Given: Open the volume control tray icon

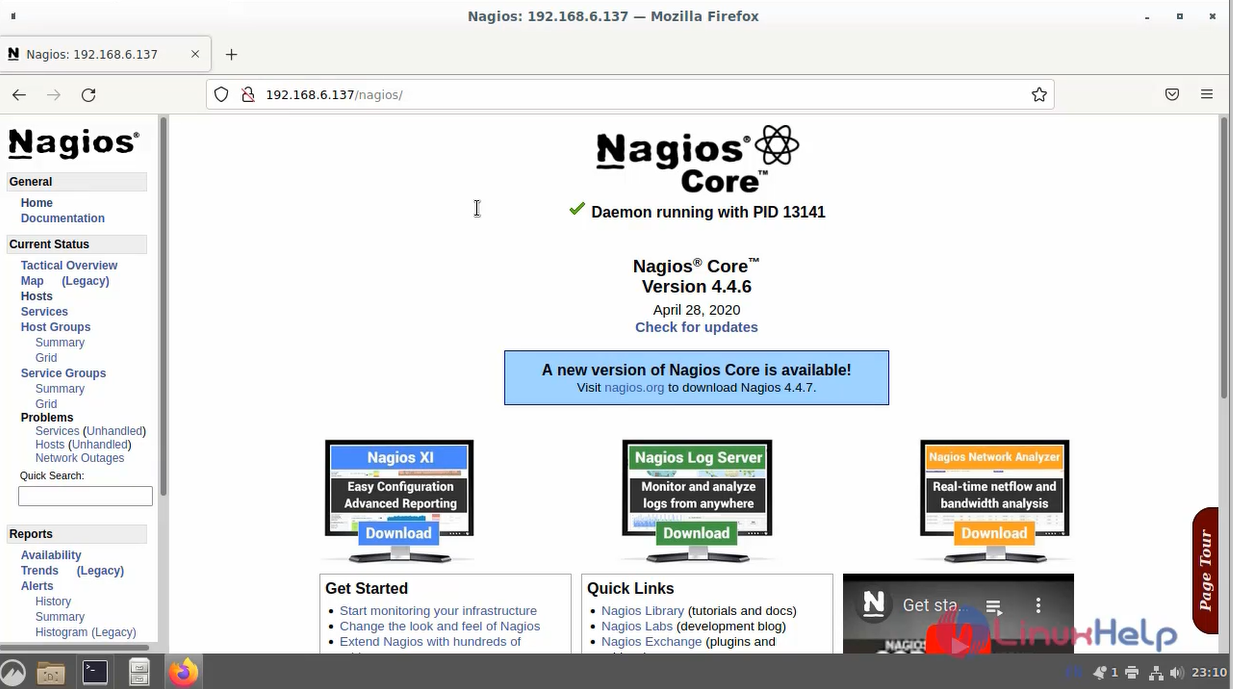Looking at the screenshot, I should coord(1178,673).
